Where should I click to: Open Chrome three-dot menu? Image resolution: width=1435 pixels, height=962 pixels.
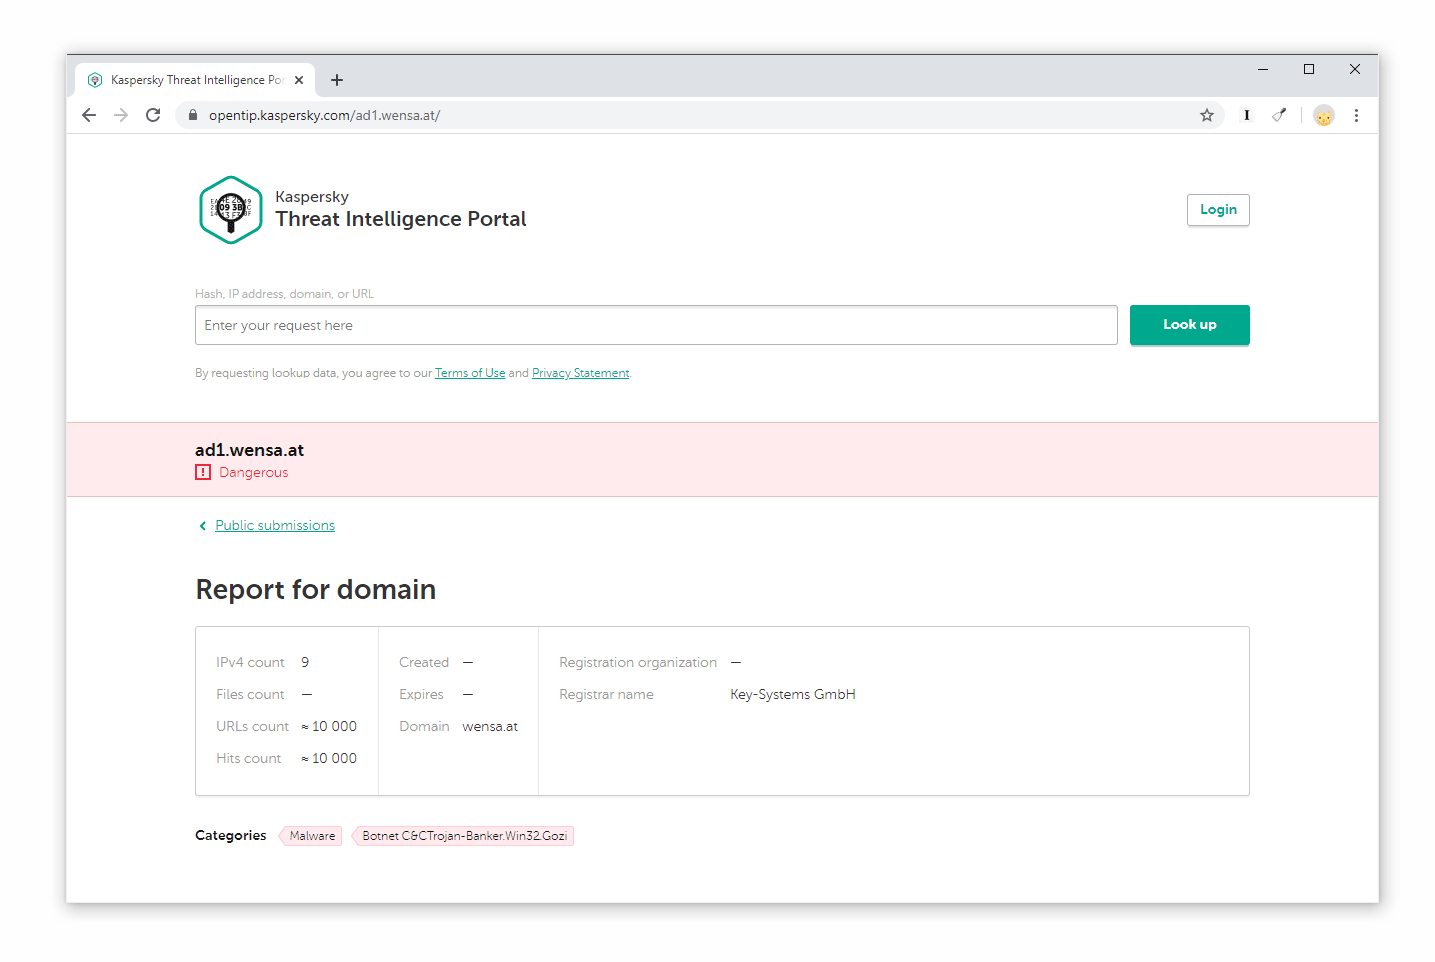point(1356,115)
